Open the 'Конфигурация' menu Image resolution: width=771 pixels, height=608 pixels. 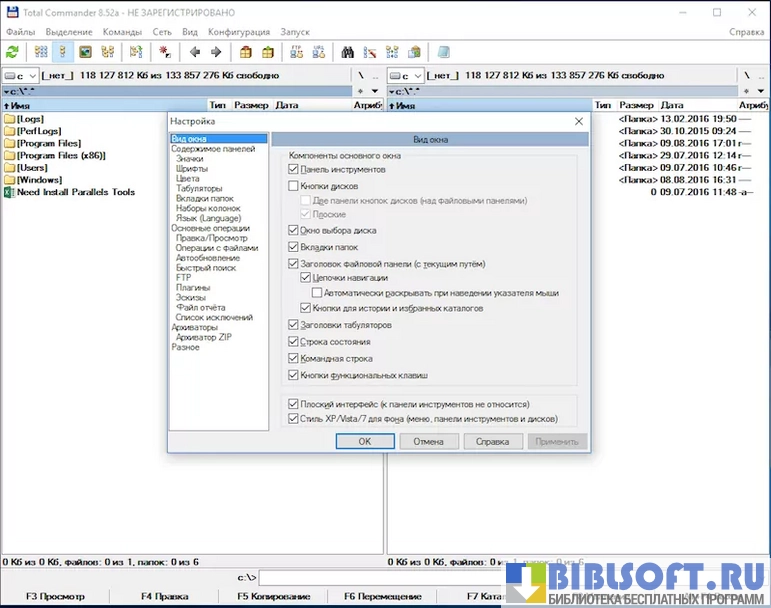coord(239,32)
